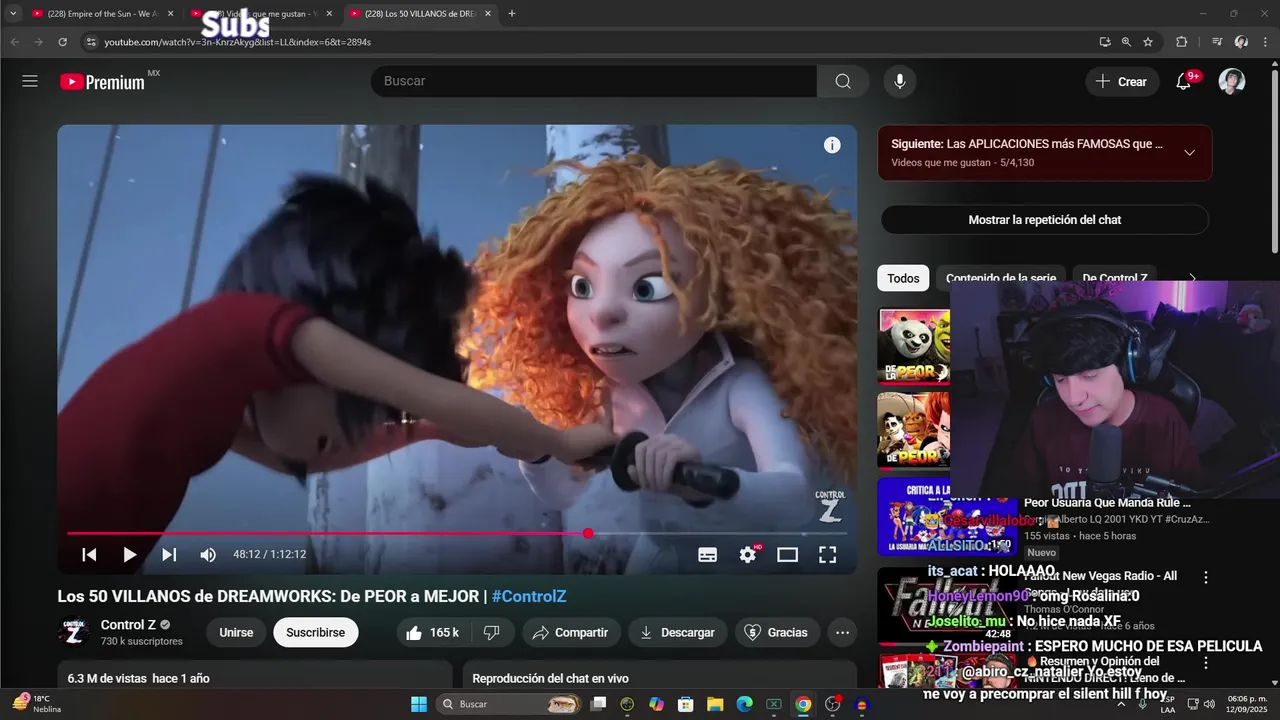
Task: Click the address bar URL
Action: (237, 42)
